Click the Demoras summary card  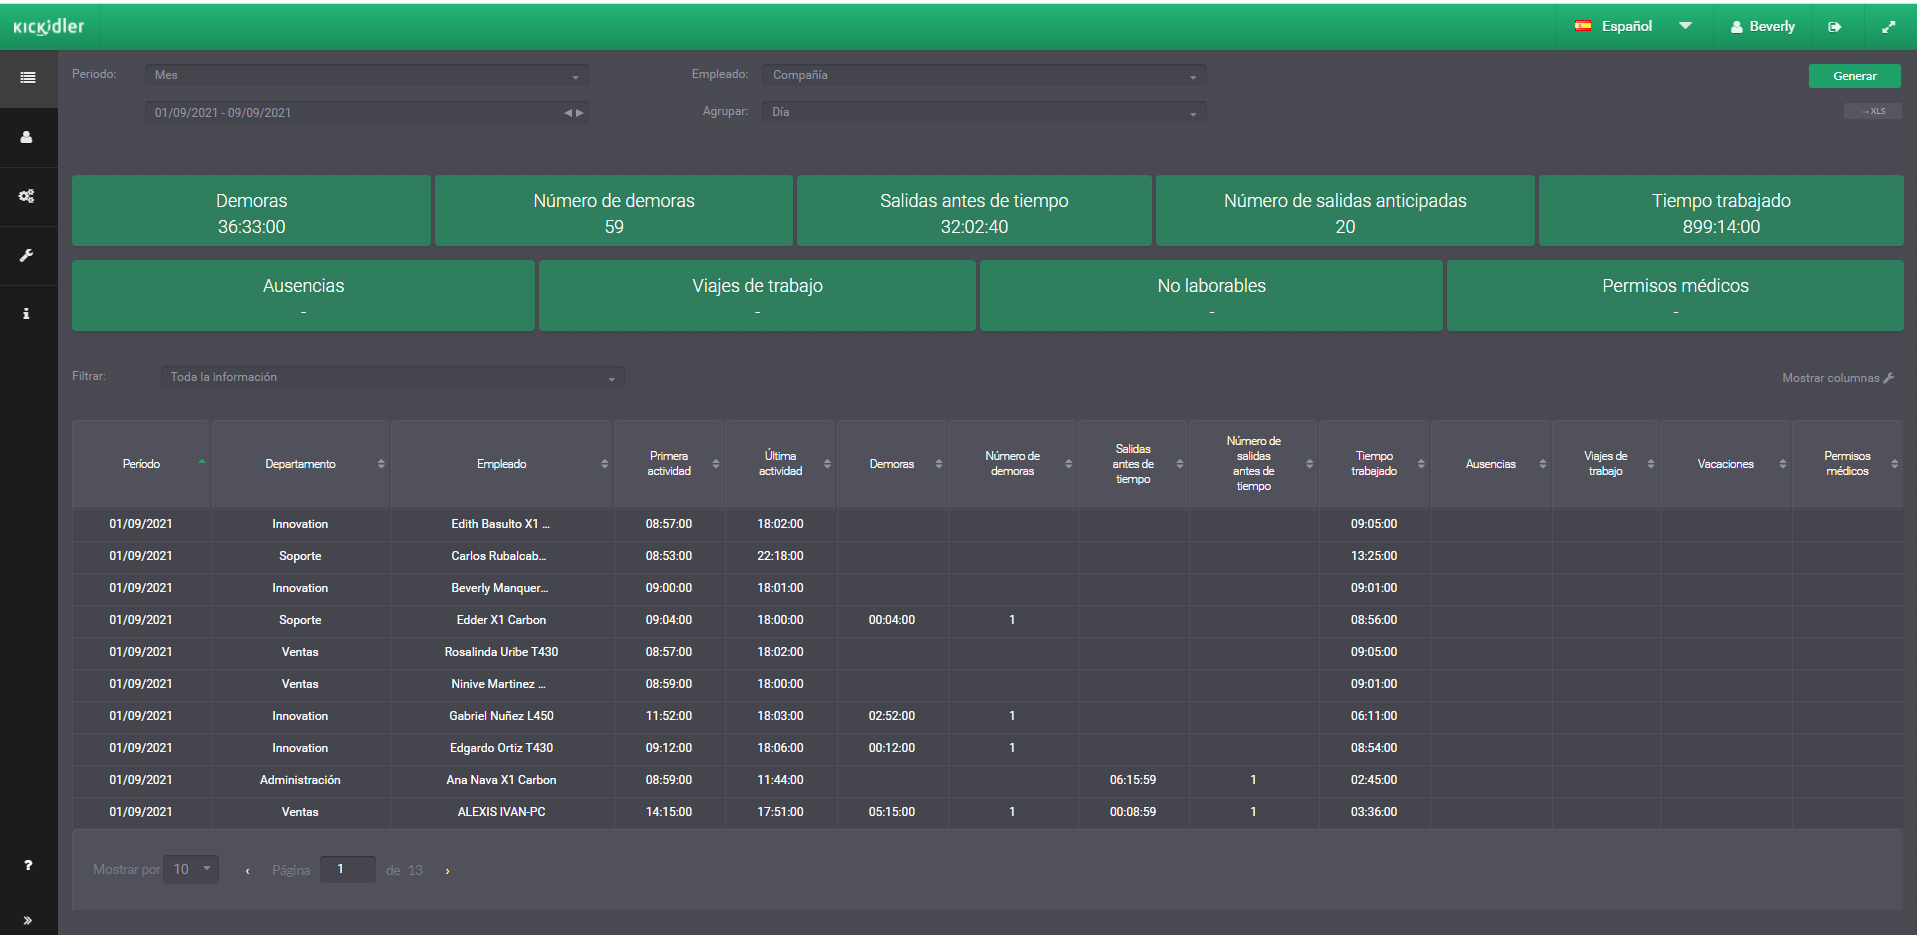click(251, 211)
